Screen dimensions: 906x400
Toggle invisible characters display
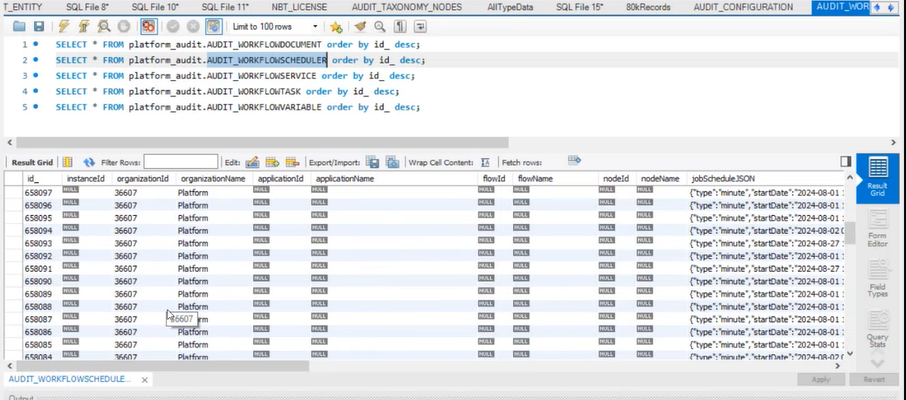click(x=400, y=27)
